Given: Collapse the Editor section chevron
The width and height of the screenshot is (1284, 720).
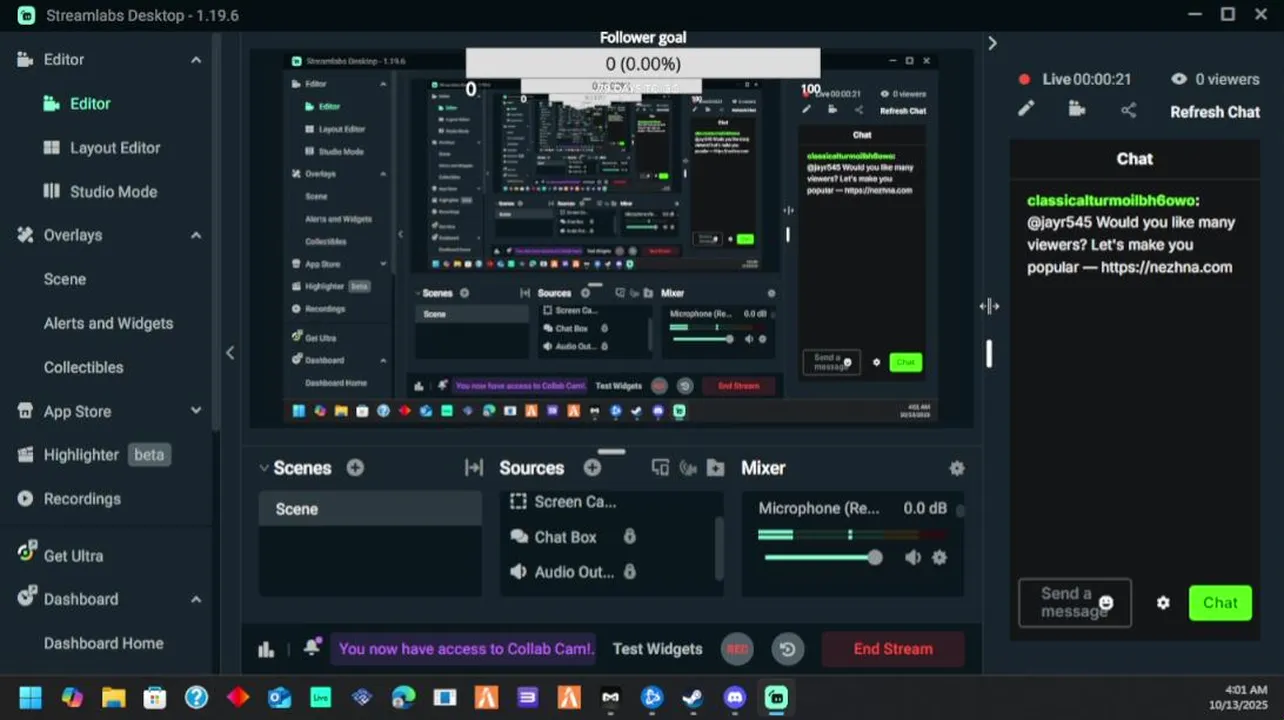Looking at the screenshot, I should [196, 60].
